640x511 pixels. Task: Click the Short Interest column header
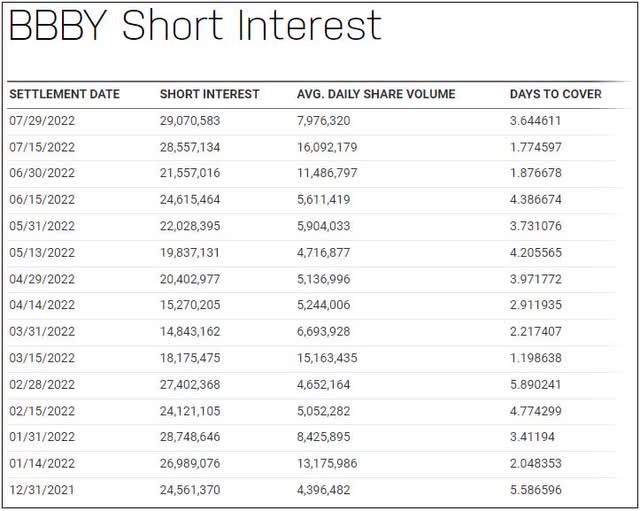pyautogui.click(x=210, y=94)
